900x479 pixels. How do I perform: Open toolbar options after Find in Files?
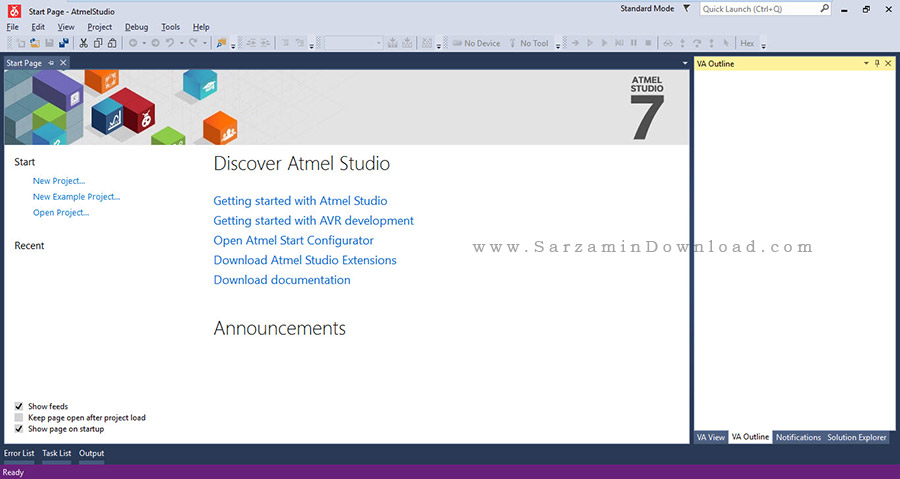pos(233,45)
